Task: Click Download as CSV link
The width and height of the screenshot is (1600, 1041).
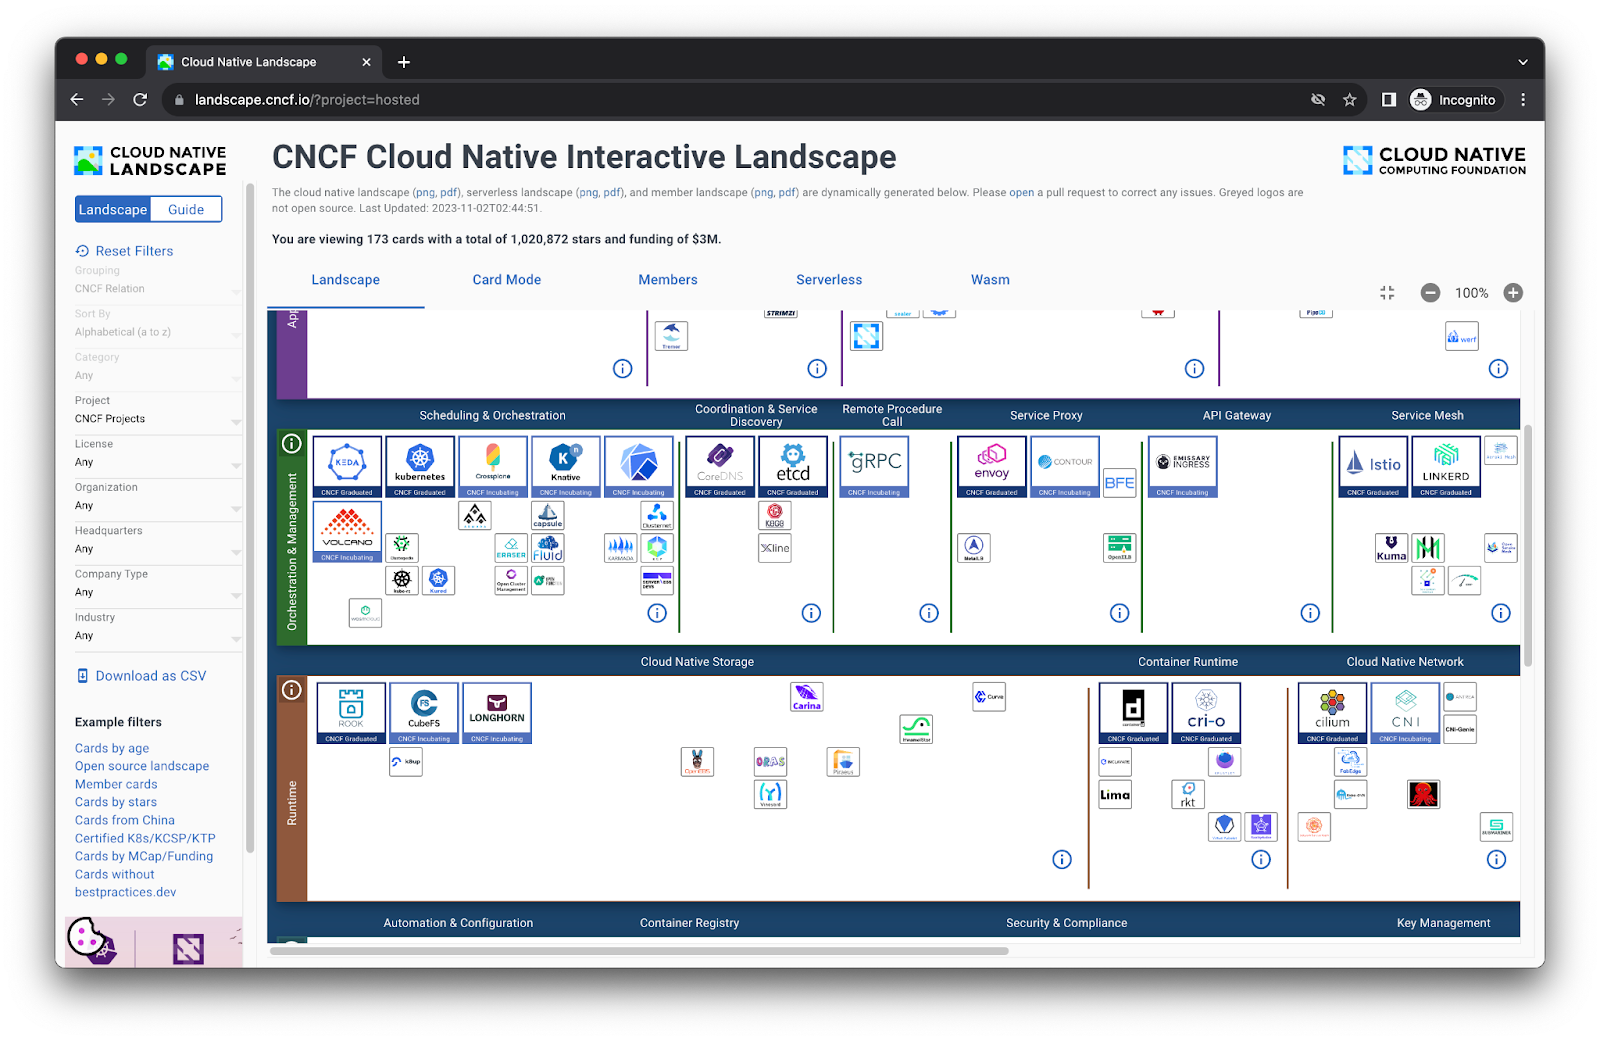Action: click(141, 676)
